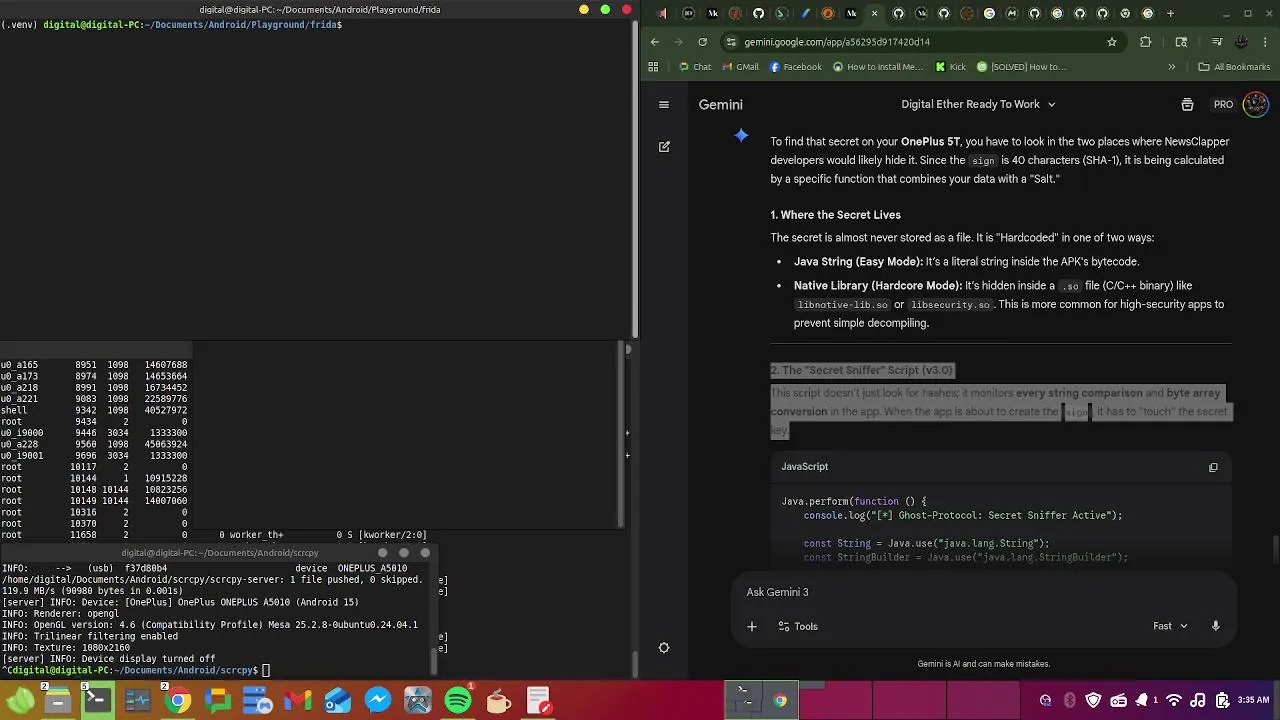Open Google Chat app in the taskbar
The height and width of the screenshot is (720, 1280).
[x=218, y=700]
